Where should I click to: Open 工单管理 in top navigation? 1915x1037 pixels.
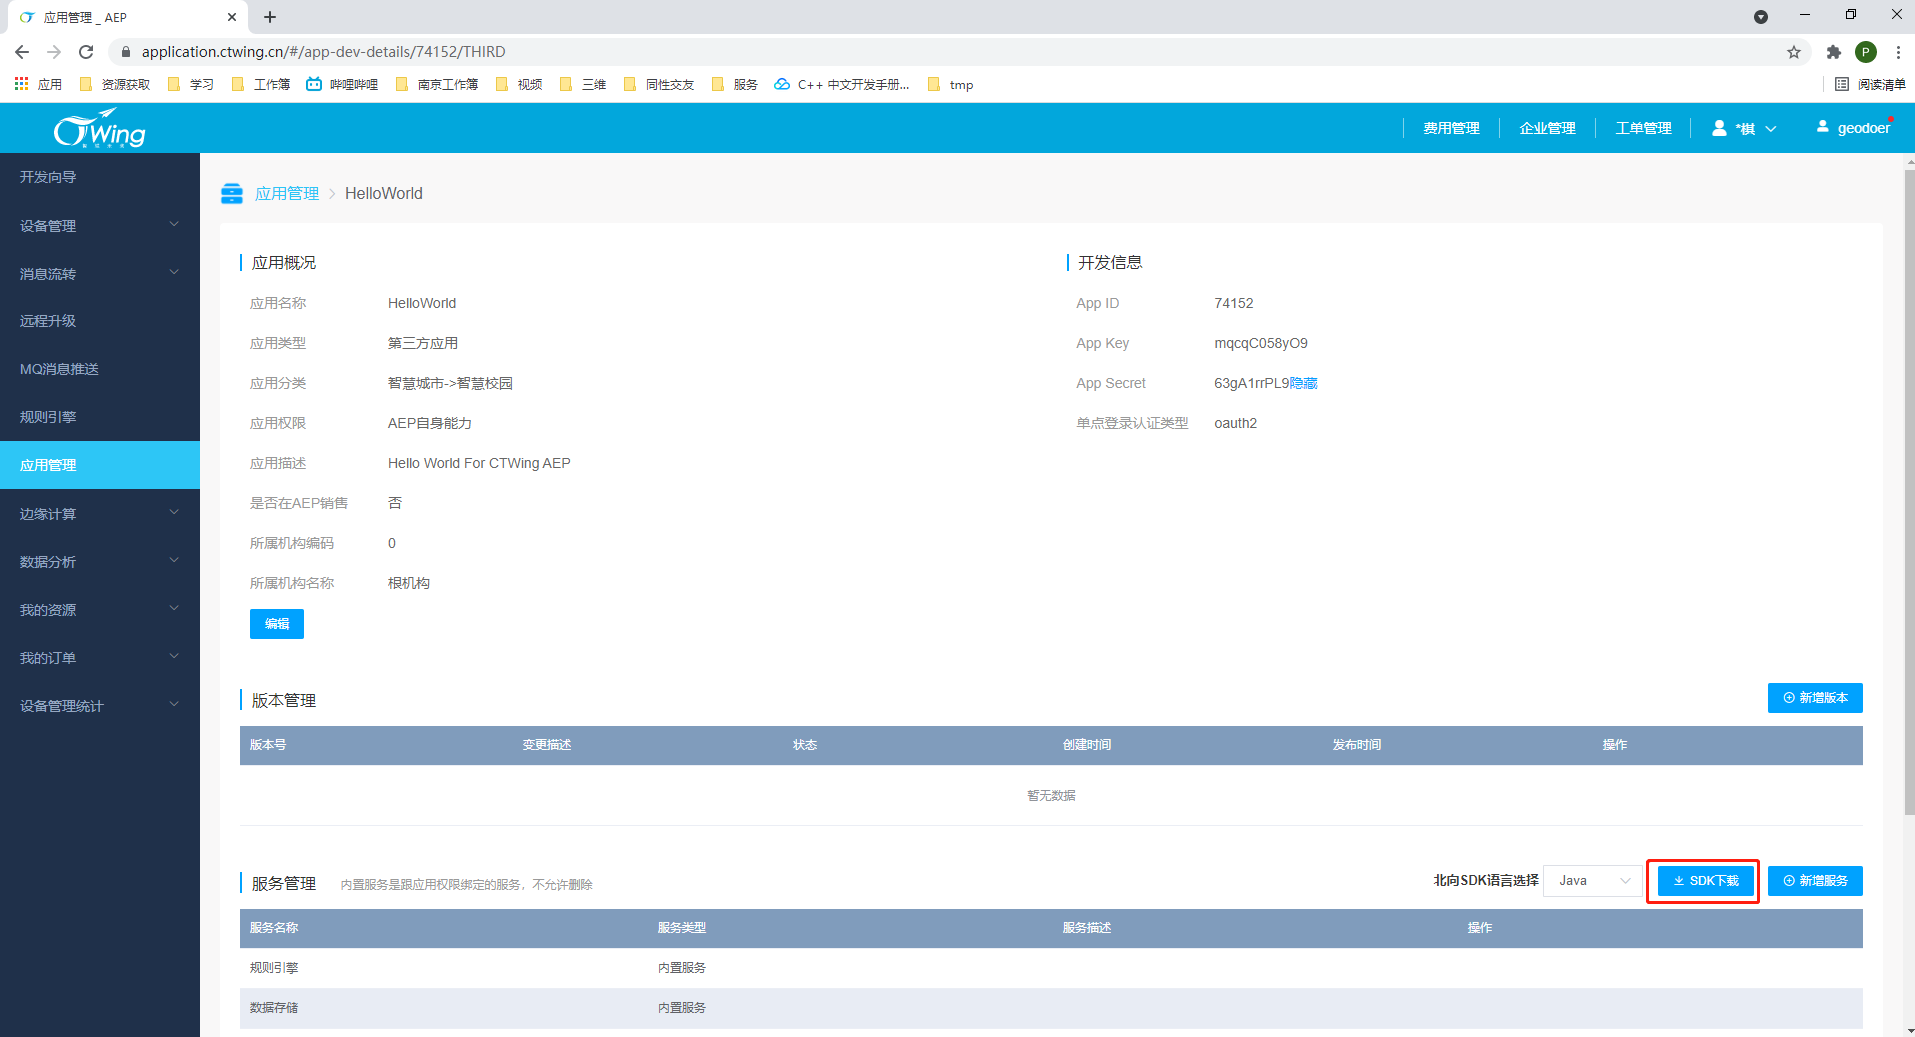1643,128
